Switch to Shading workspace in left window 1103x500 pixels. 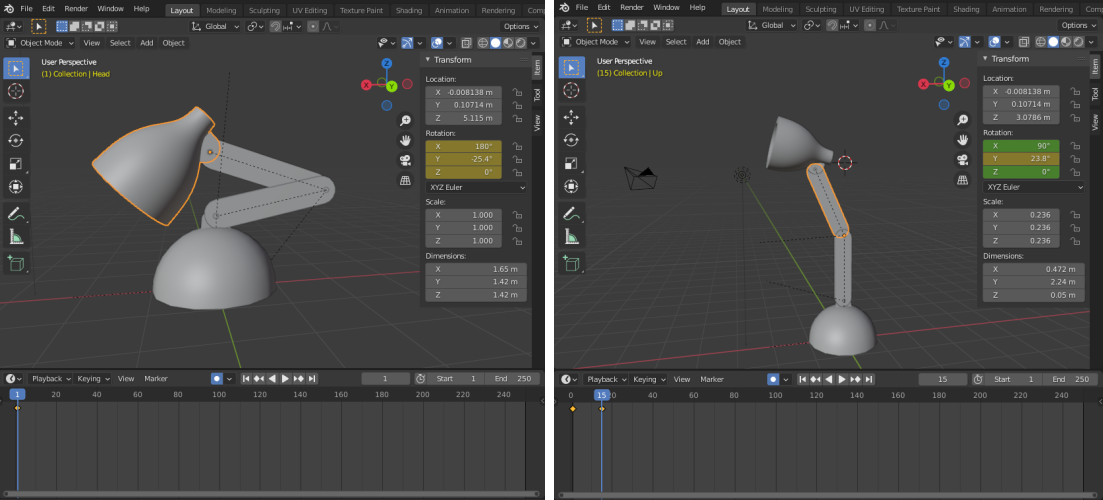409,11
